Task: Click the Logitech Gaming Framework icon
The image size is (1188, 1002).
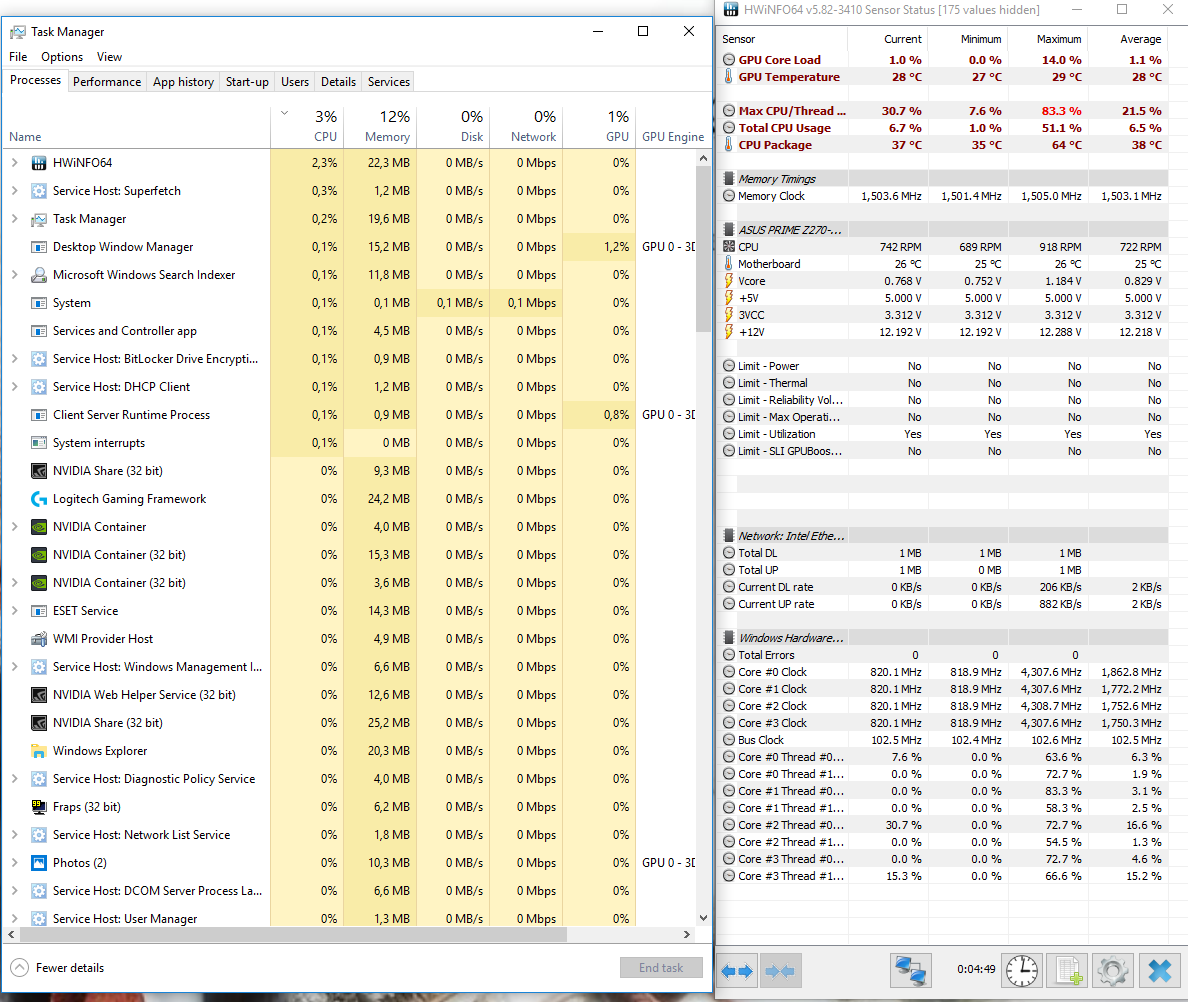Action: click(x=39, y=499)
